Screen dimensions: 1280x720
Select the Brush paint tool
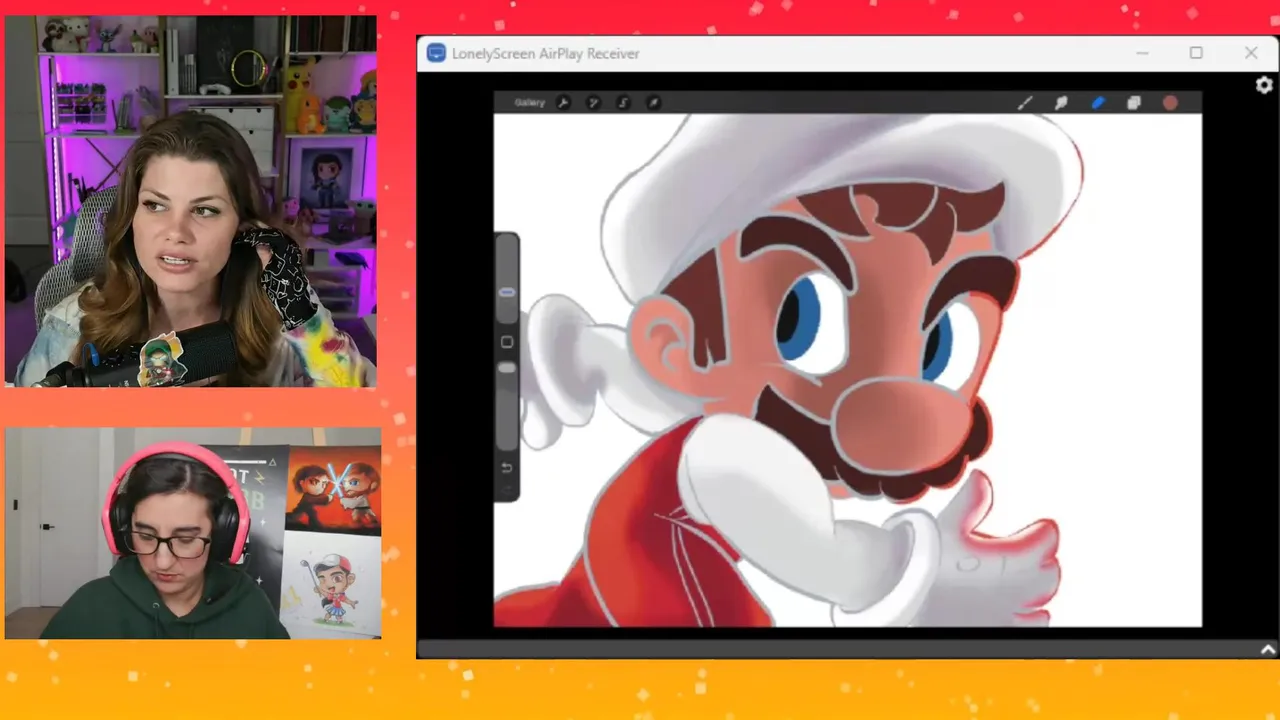pos(1025,102)
